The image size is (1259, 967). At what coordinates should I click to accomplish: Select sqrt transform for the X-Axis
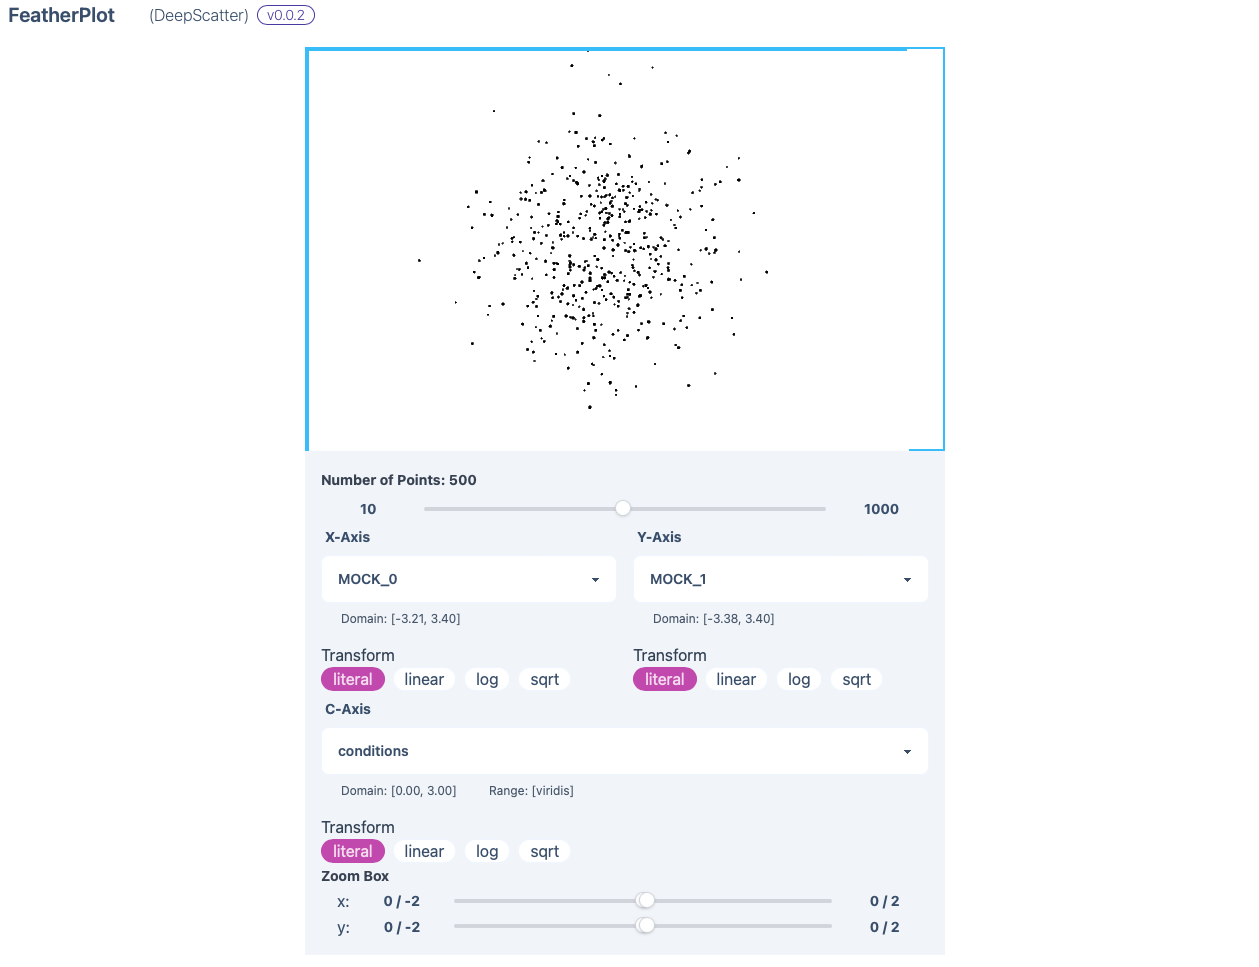coord(543,679)
